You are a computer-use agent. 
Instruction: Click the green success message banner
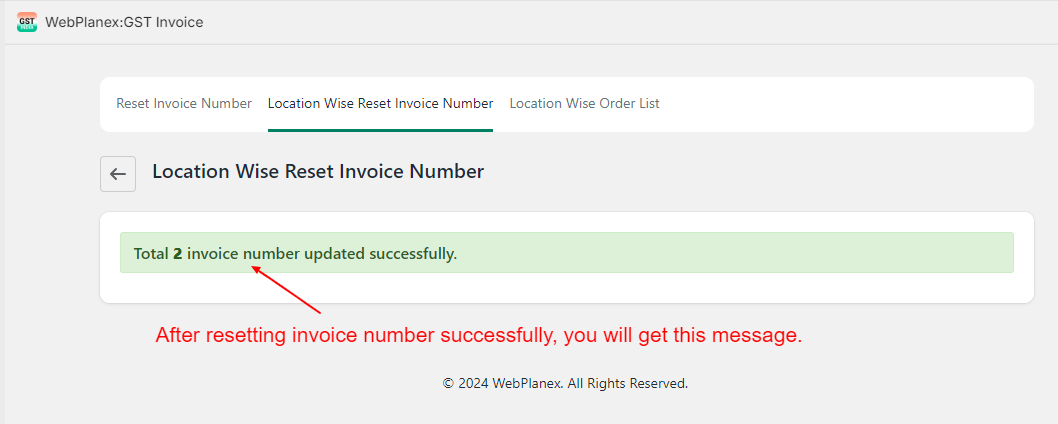click(x=567, y=253)
